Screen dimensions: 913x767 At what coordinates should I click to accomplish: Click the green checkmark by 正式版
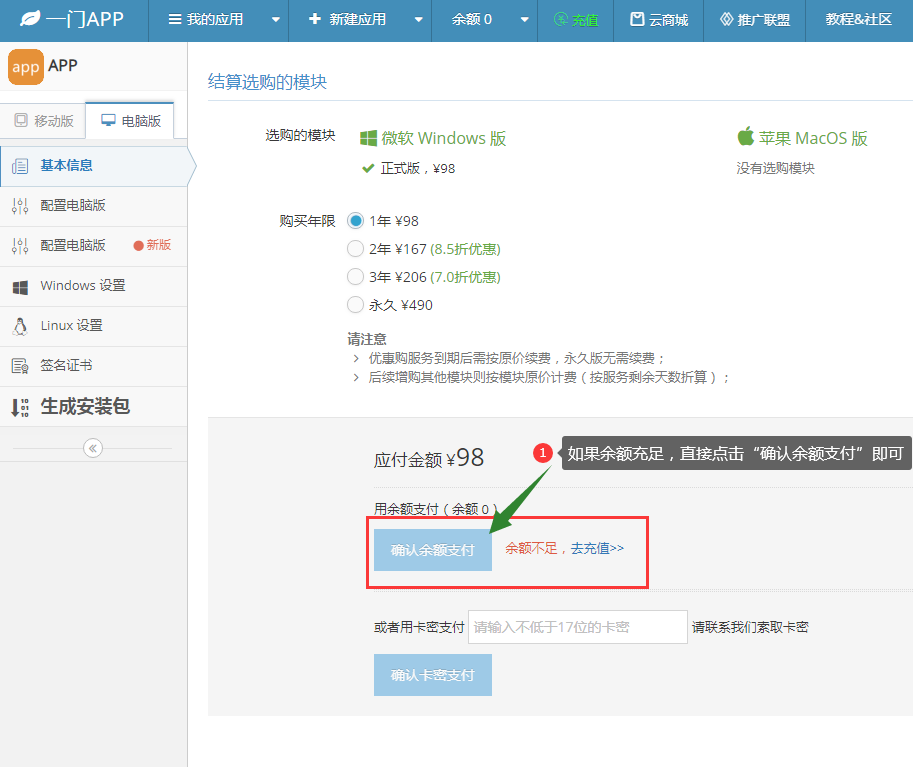click(x=368, y=169)
